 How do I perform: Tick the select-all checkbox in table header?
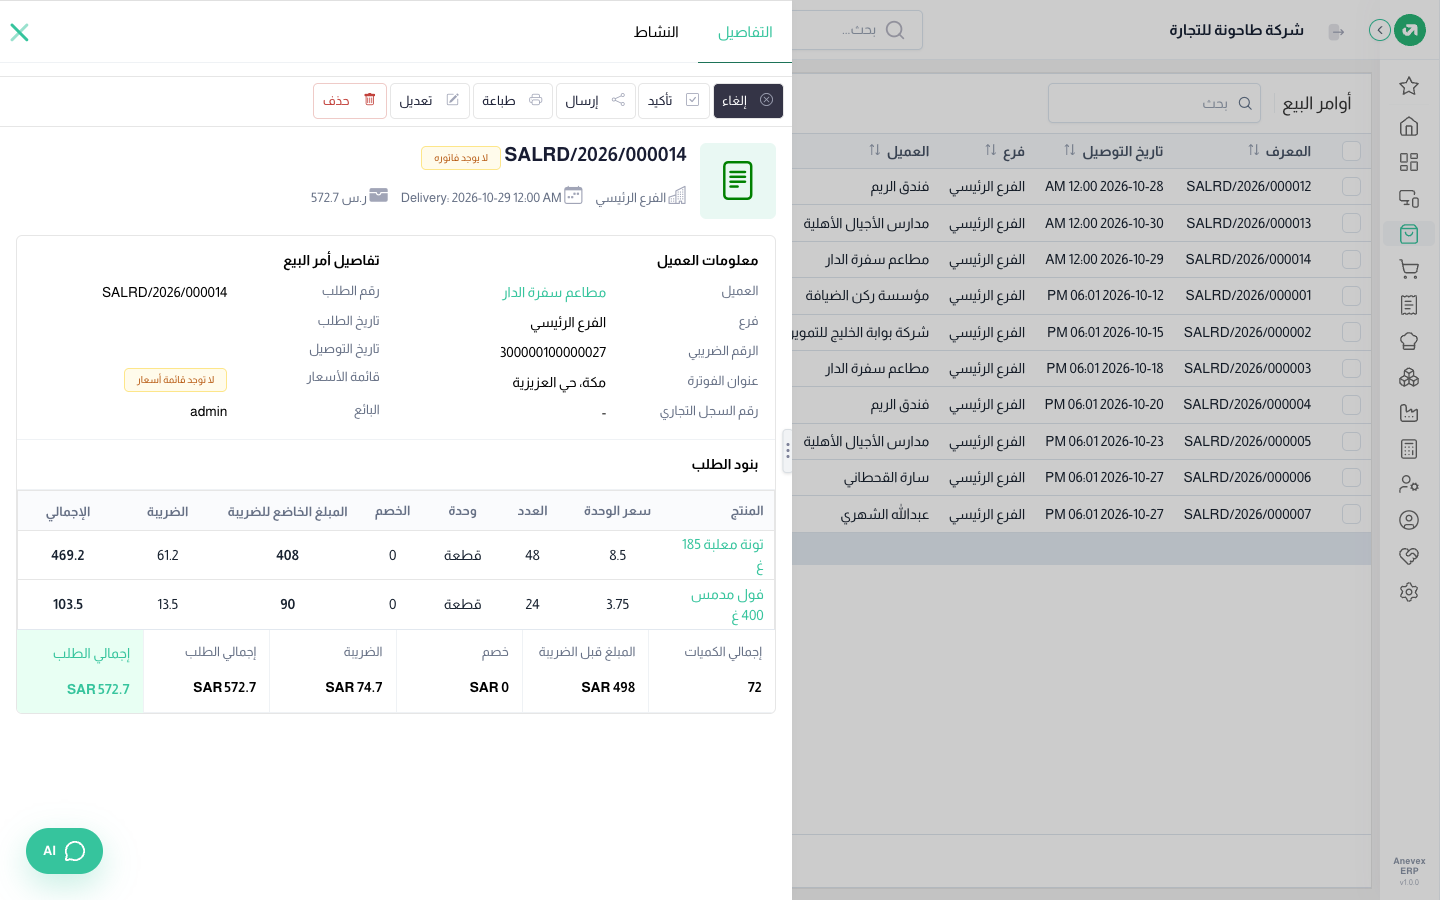click(x=1352, y=151)
